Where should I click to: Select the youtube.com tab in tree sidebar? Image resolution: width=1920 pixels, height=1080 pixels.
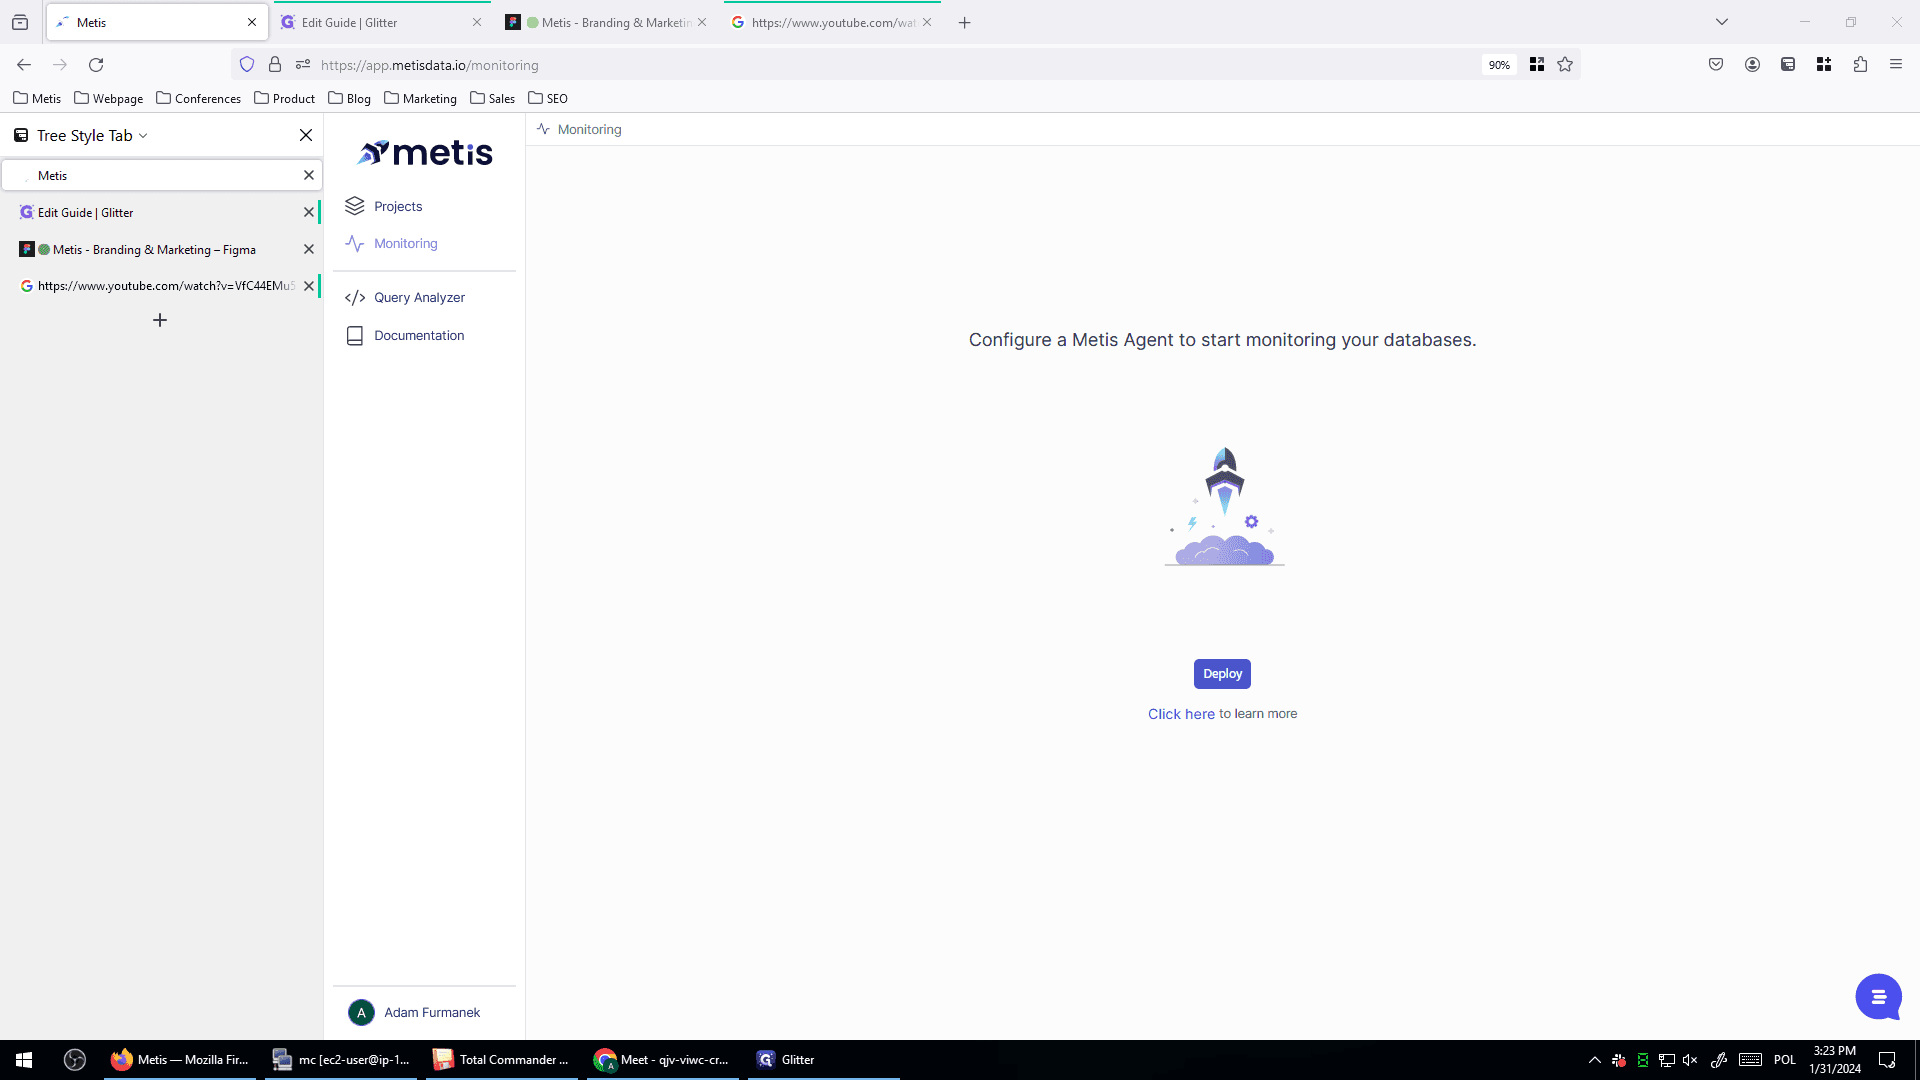point(160,286)
